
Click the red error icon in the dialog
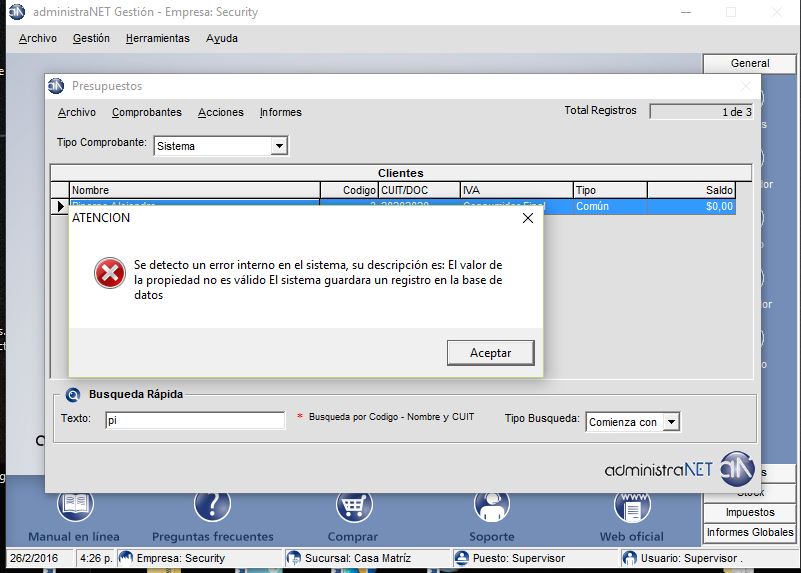tap(110, 273)
